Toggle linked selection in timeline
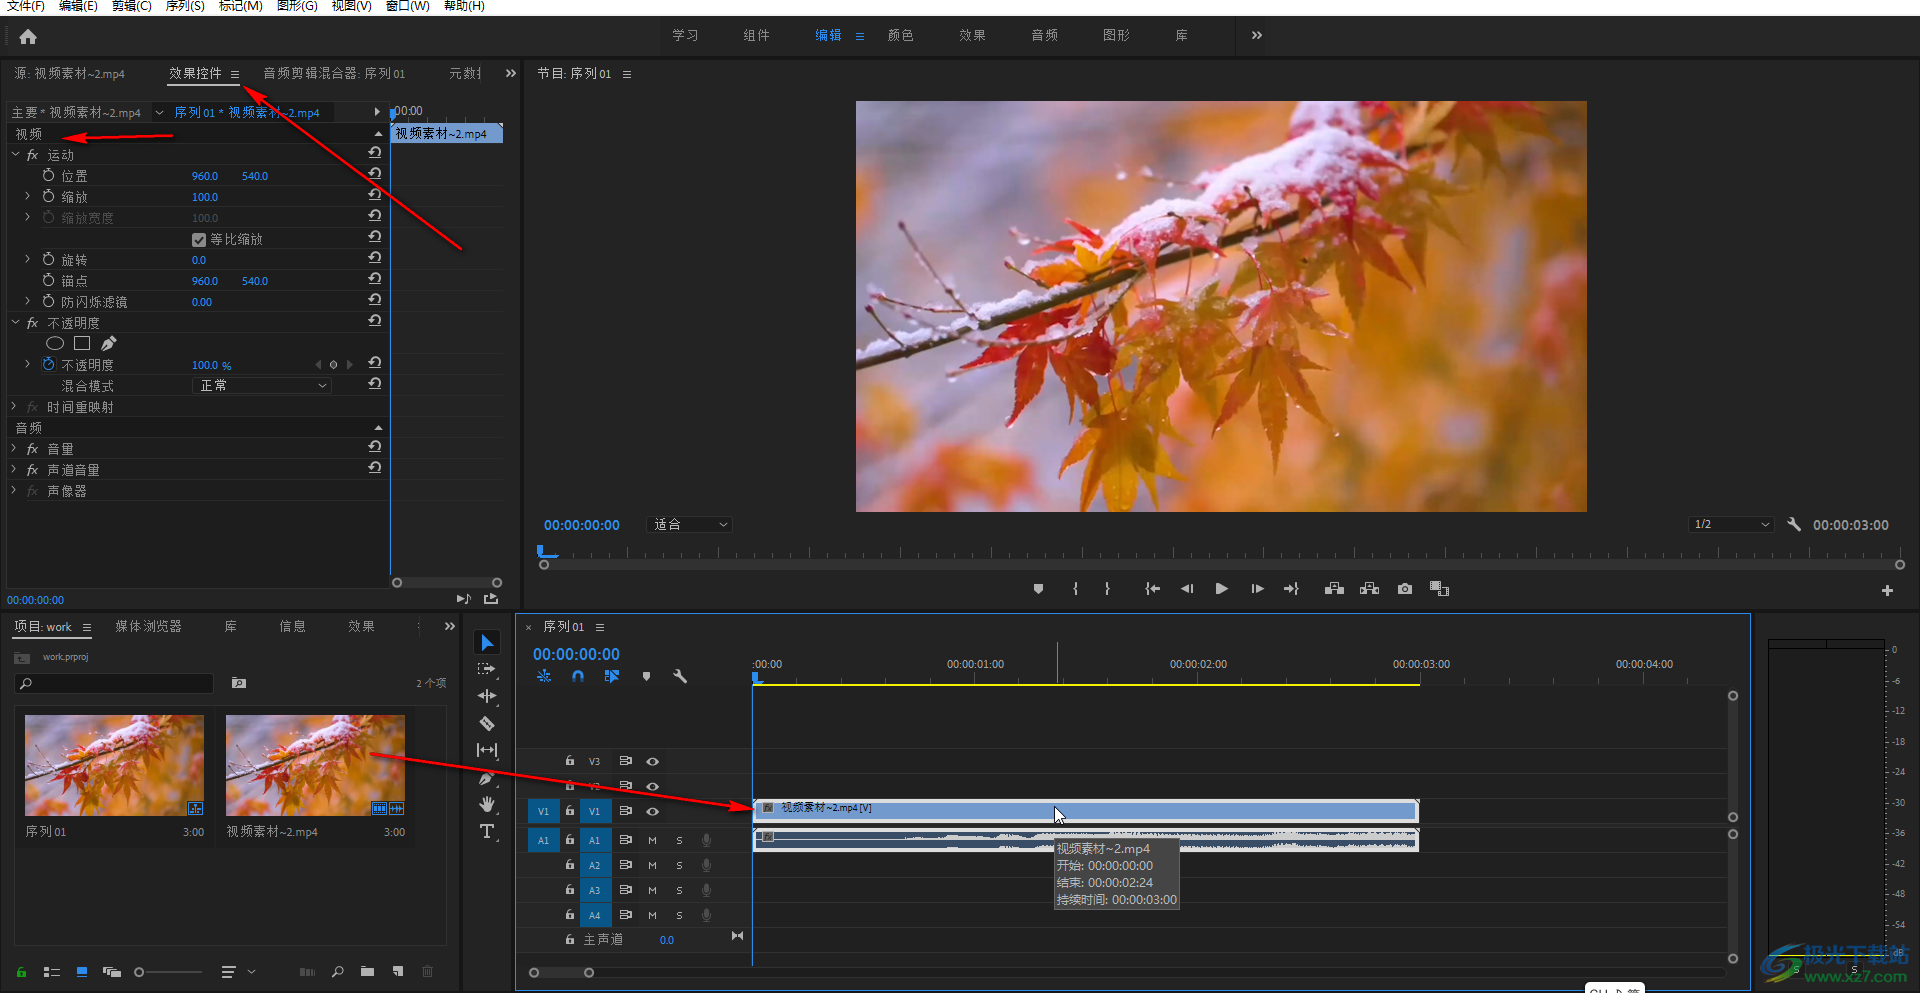 [x=612, y=677]
